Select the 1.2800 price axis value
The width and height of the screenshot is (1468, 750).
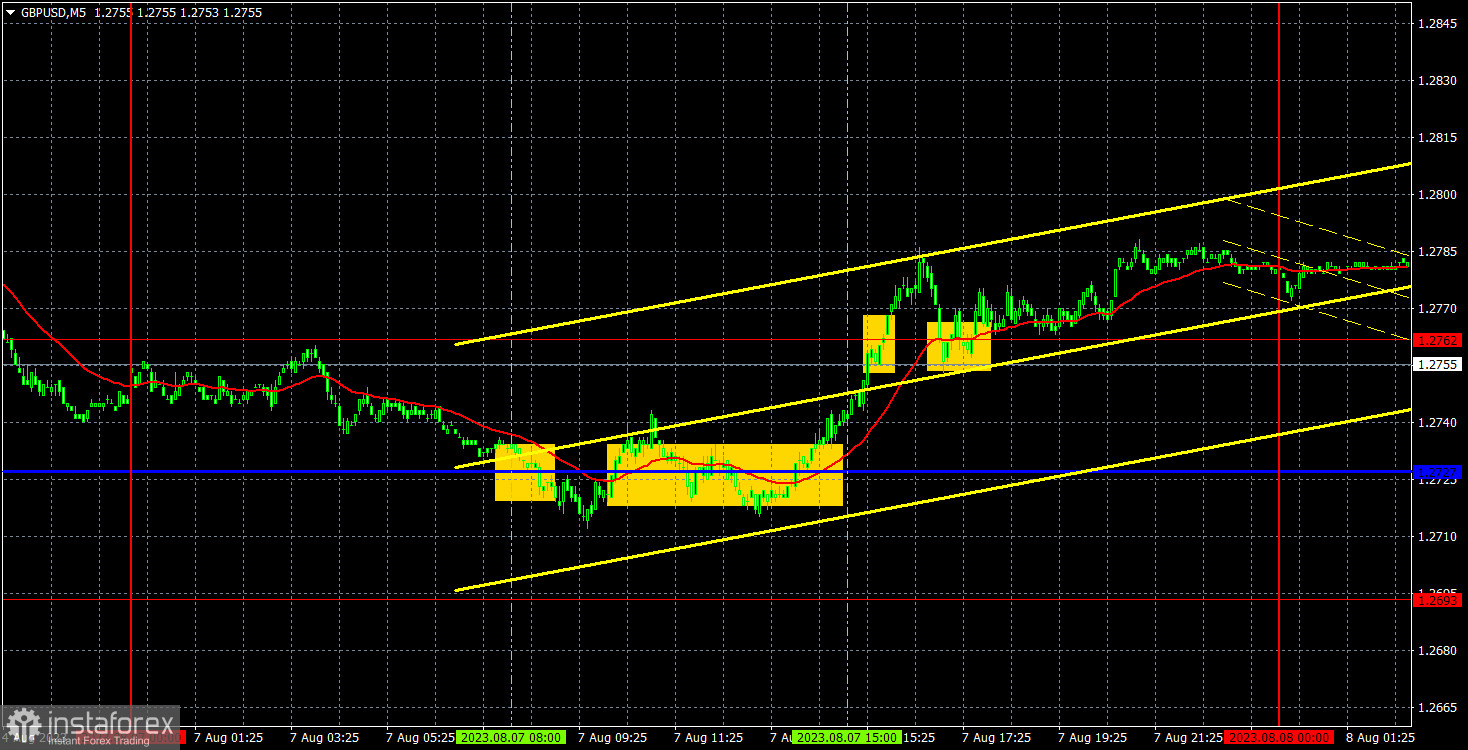(1438, 194)
